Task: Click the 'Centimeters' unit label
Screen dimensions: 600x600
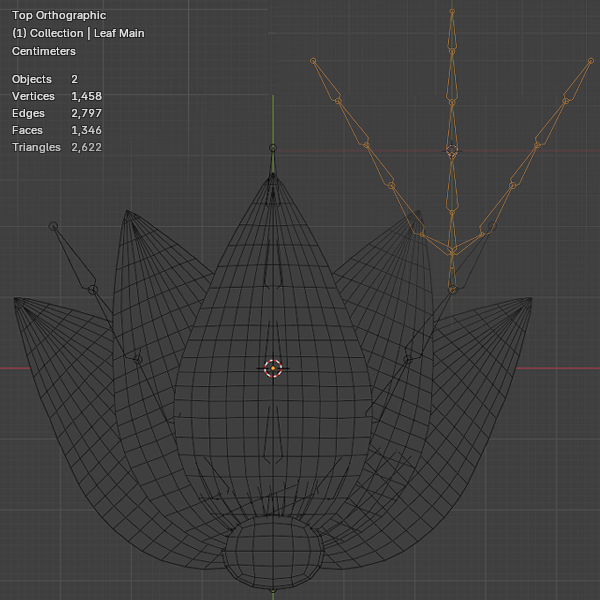Action: (44, 51)
